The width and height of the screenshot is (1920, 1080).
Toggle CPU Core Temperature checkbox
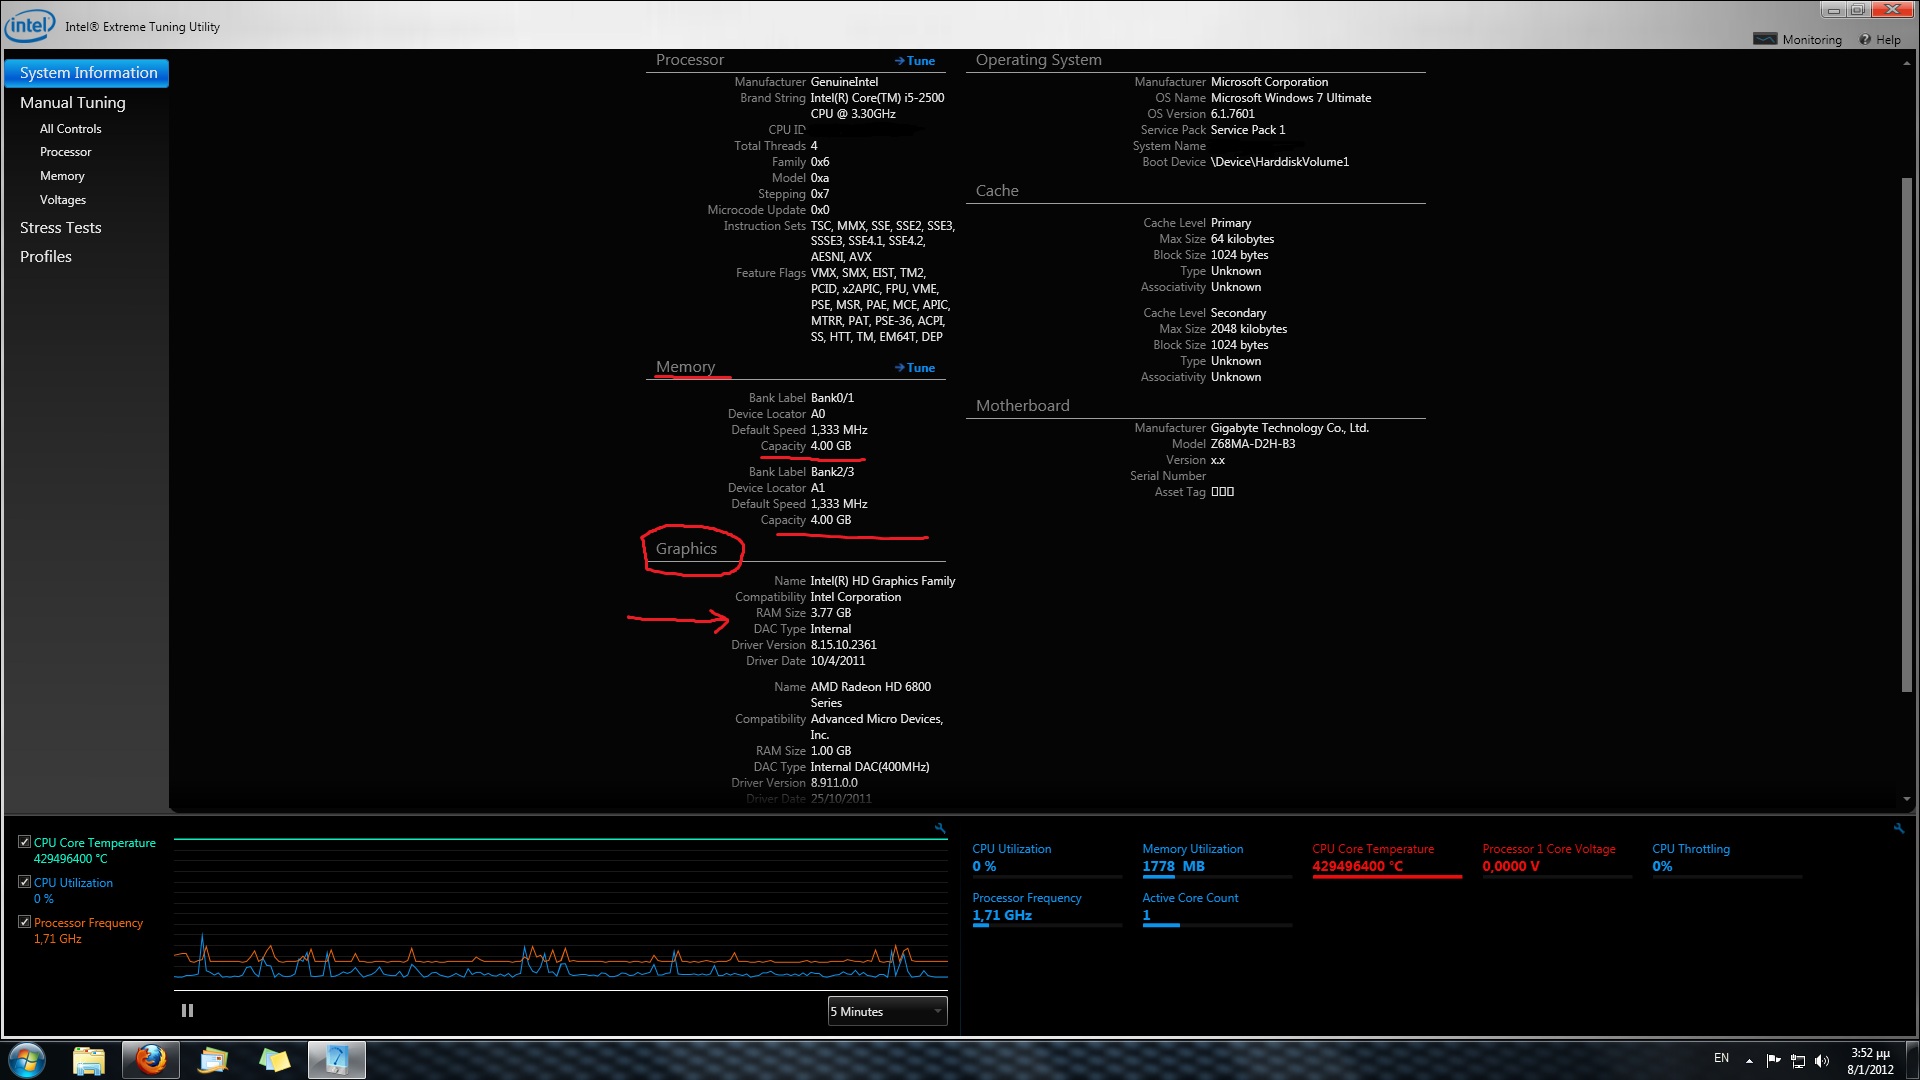point(24,842)
